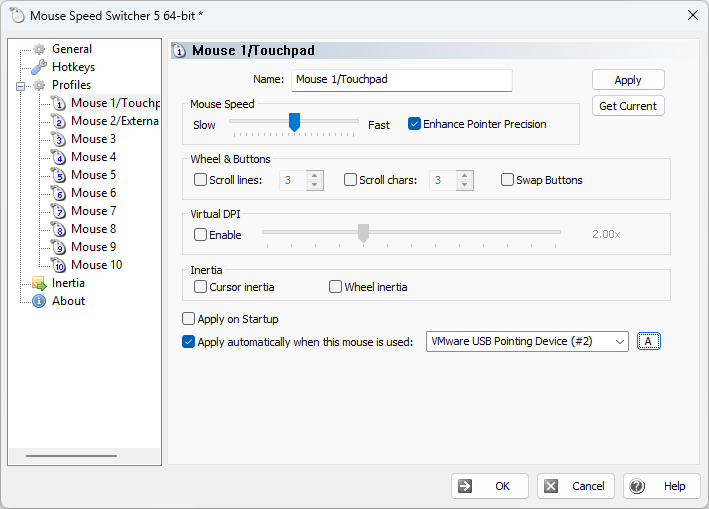The width and height of the screenshot is (709, 509).
Task: Open the Inertia settings page
Action: click(x=68, y=283)
